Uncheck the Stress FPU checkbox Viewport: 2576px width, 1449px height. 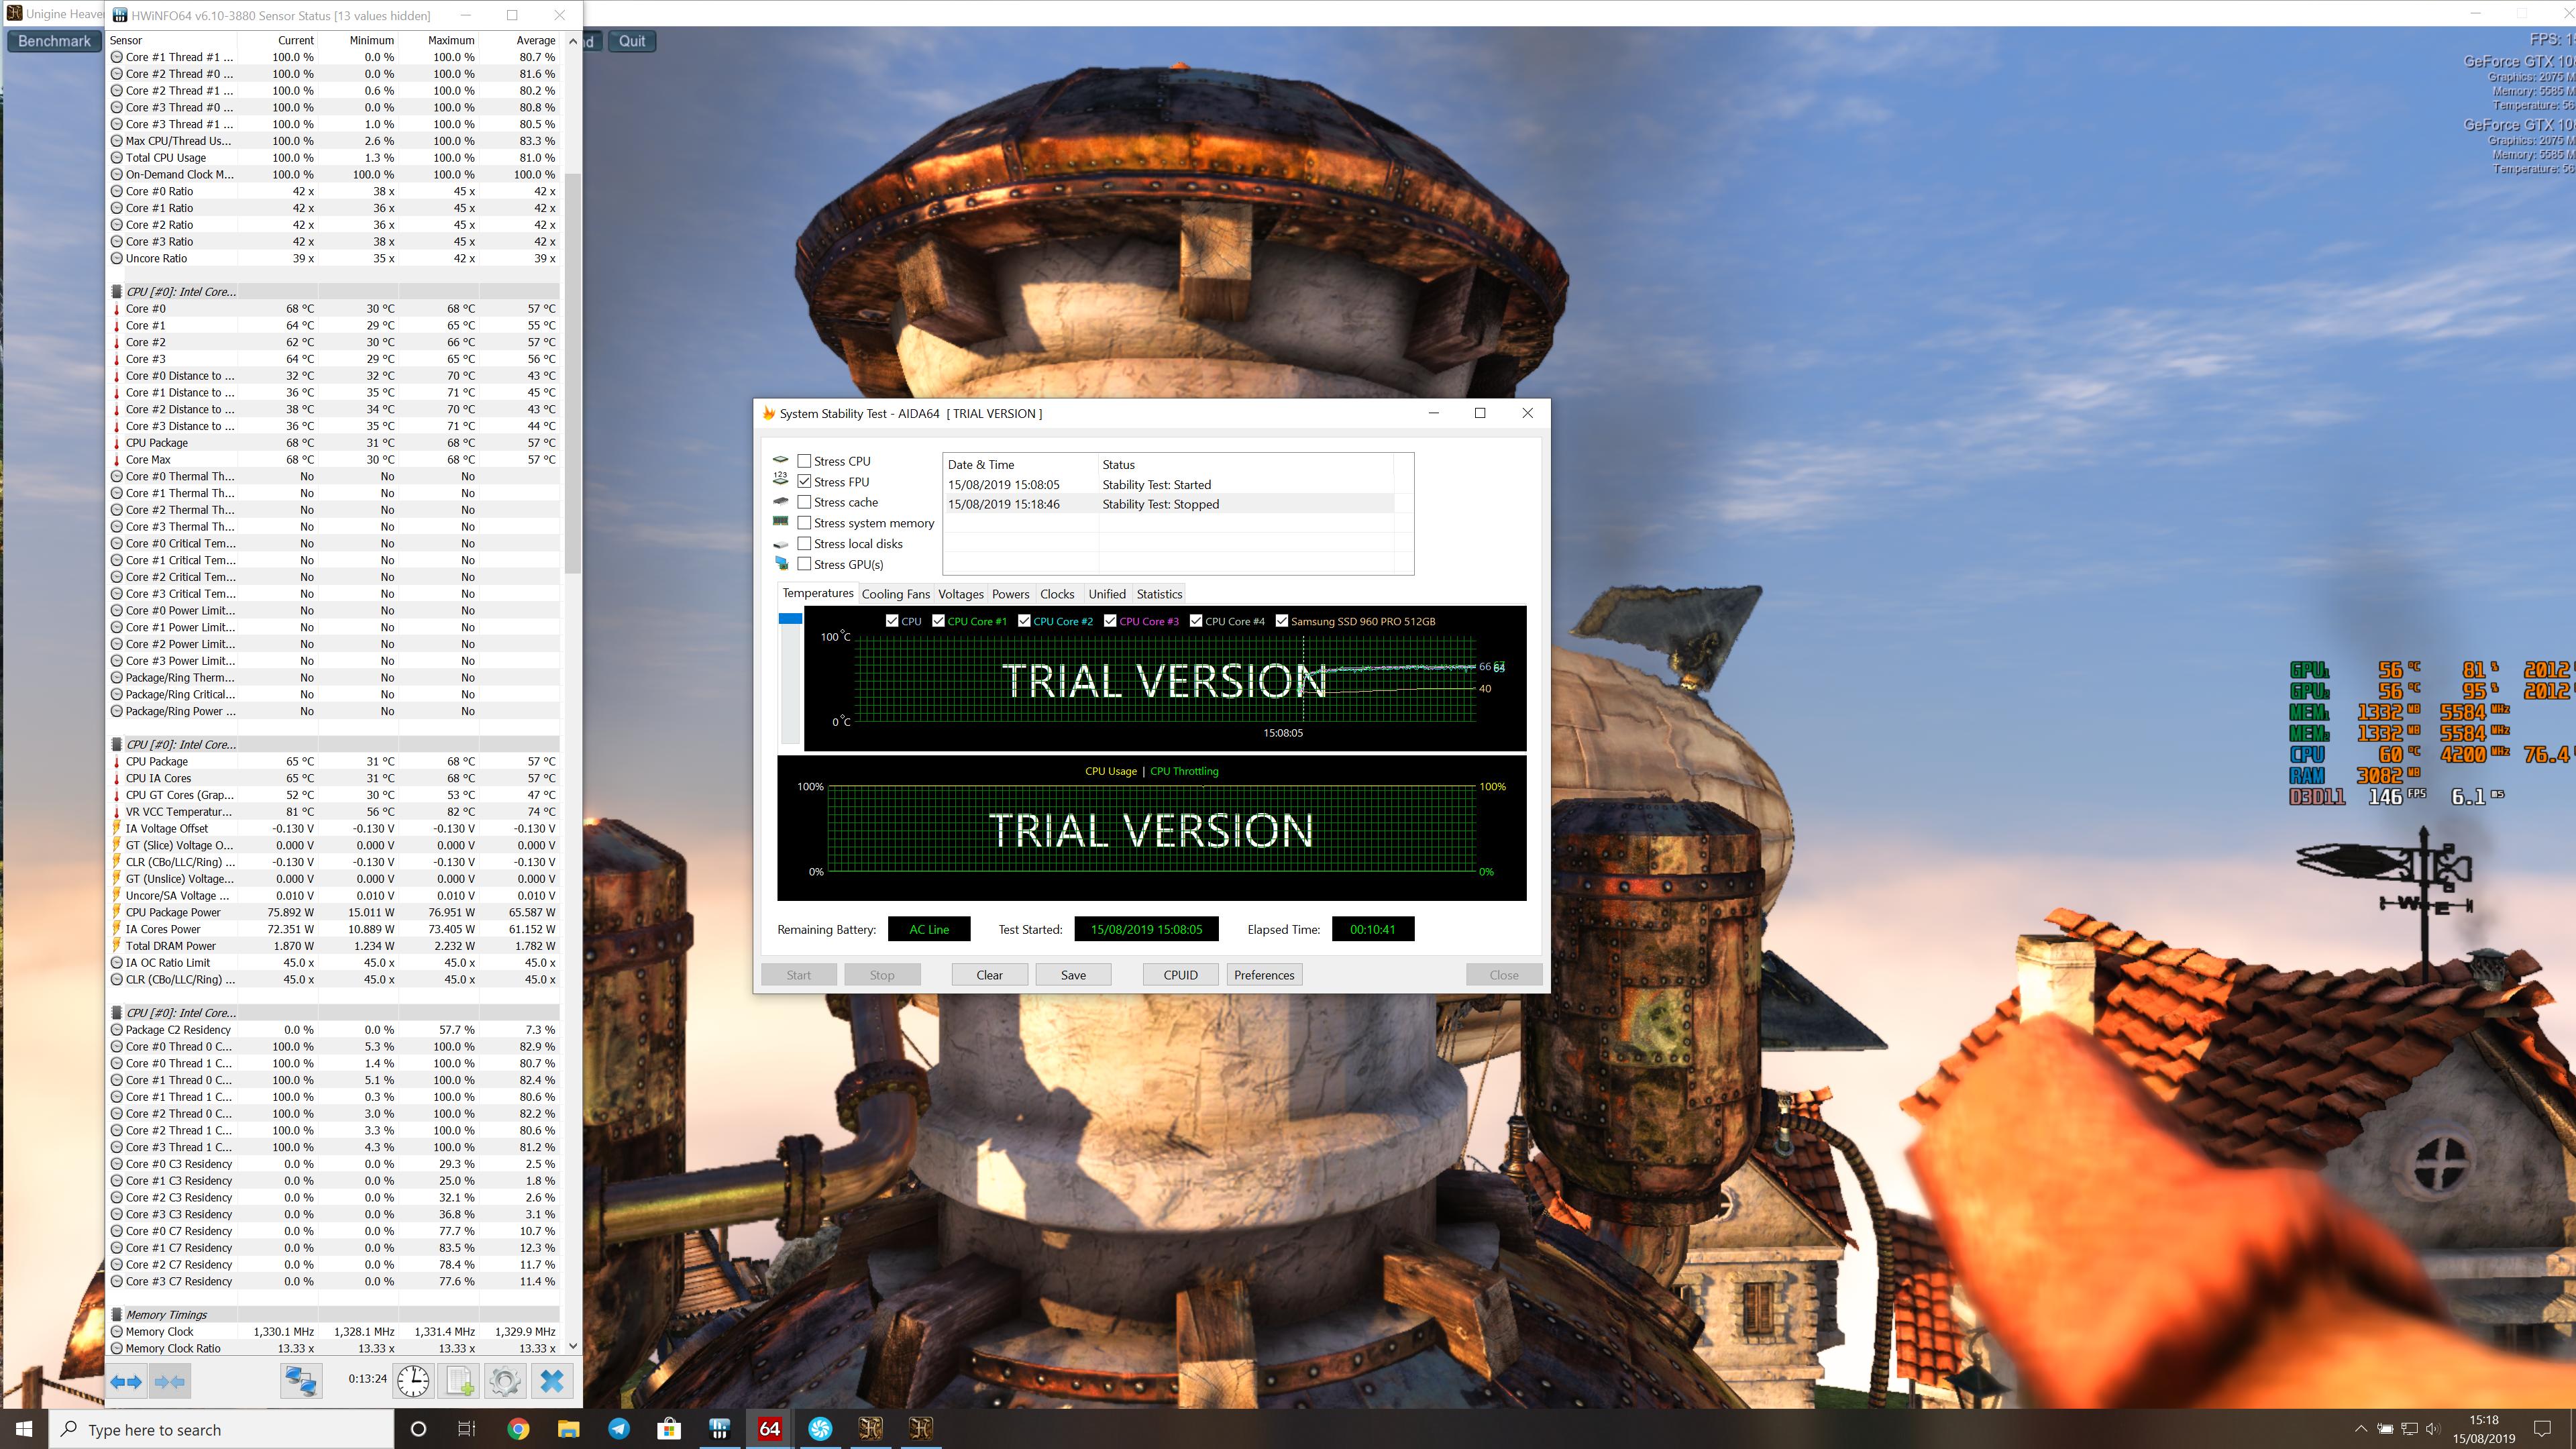[804, 482]
